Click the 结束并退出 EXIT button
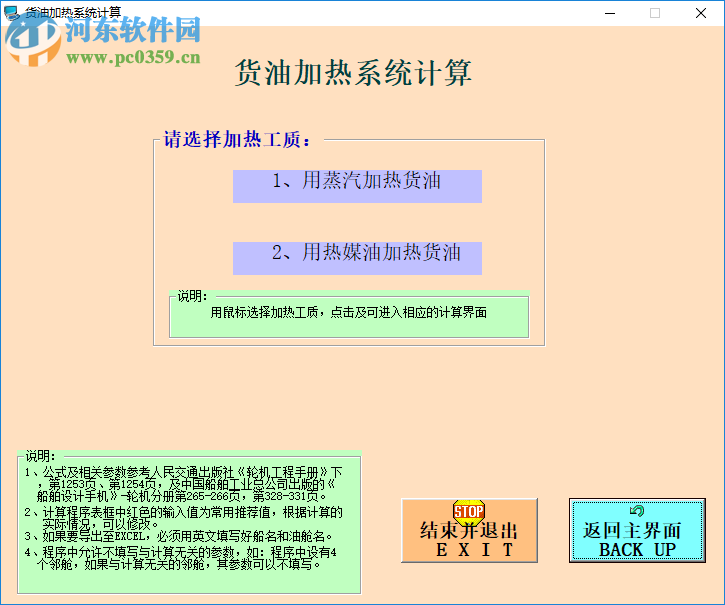The height and width of the screenshot is (605, 725). click(469, 530)
